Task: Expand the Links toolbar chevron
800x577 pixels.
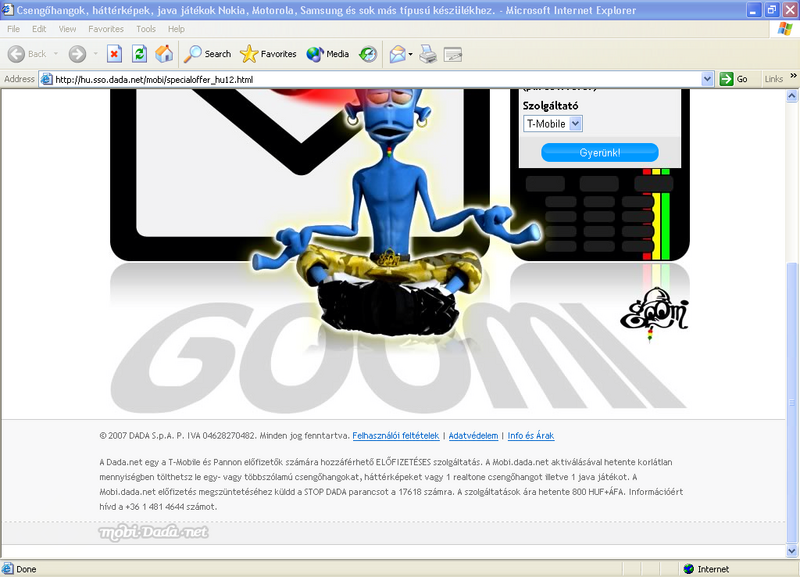Action: coord(793,76)
